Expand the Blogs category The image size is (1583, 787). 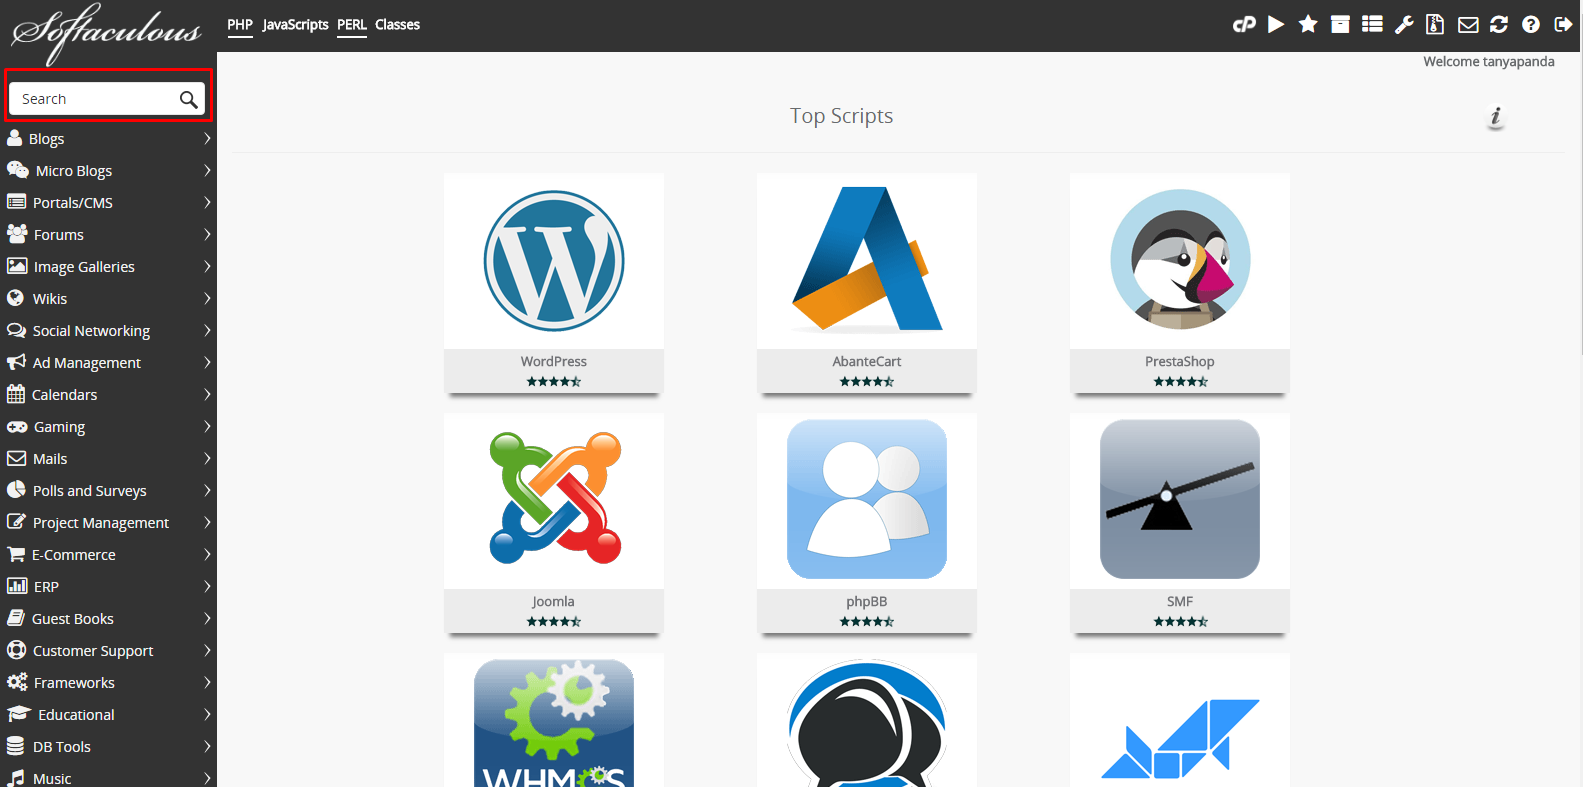(108, 139)
